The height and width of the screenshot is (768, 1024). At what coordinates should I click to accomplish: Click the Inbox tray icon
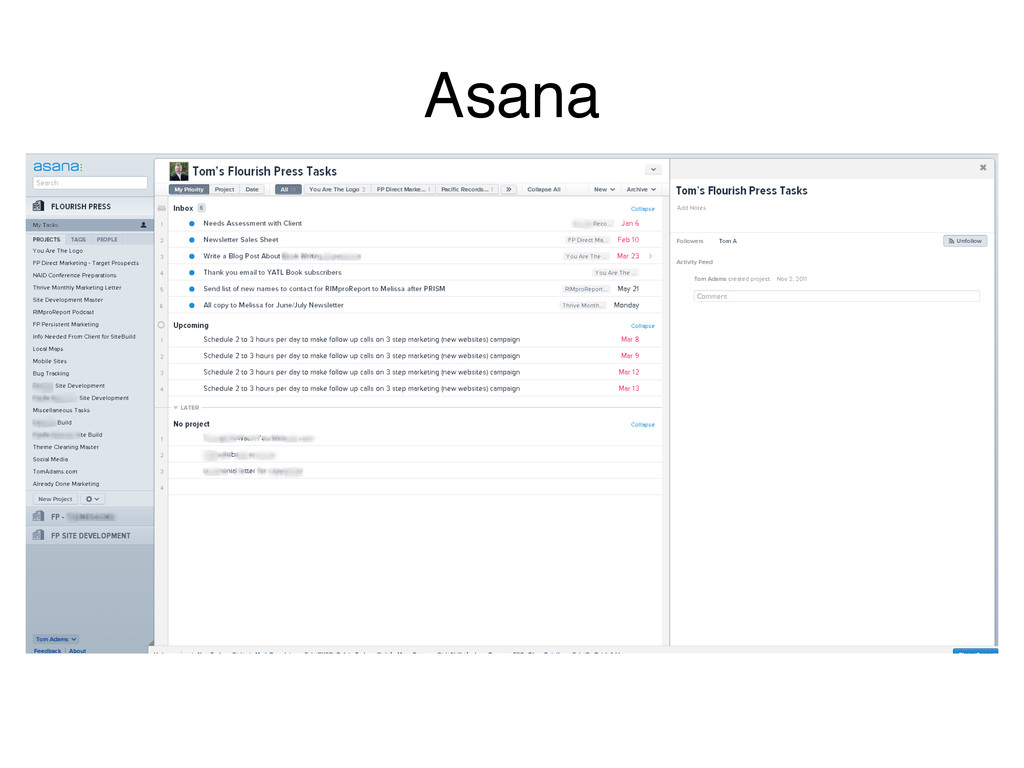click(x=161, y=208)
